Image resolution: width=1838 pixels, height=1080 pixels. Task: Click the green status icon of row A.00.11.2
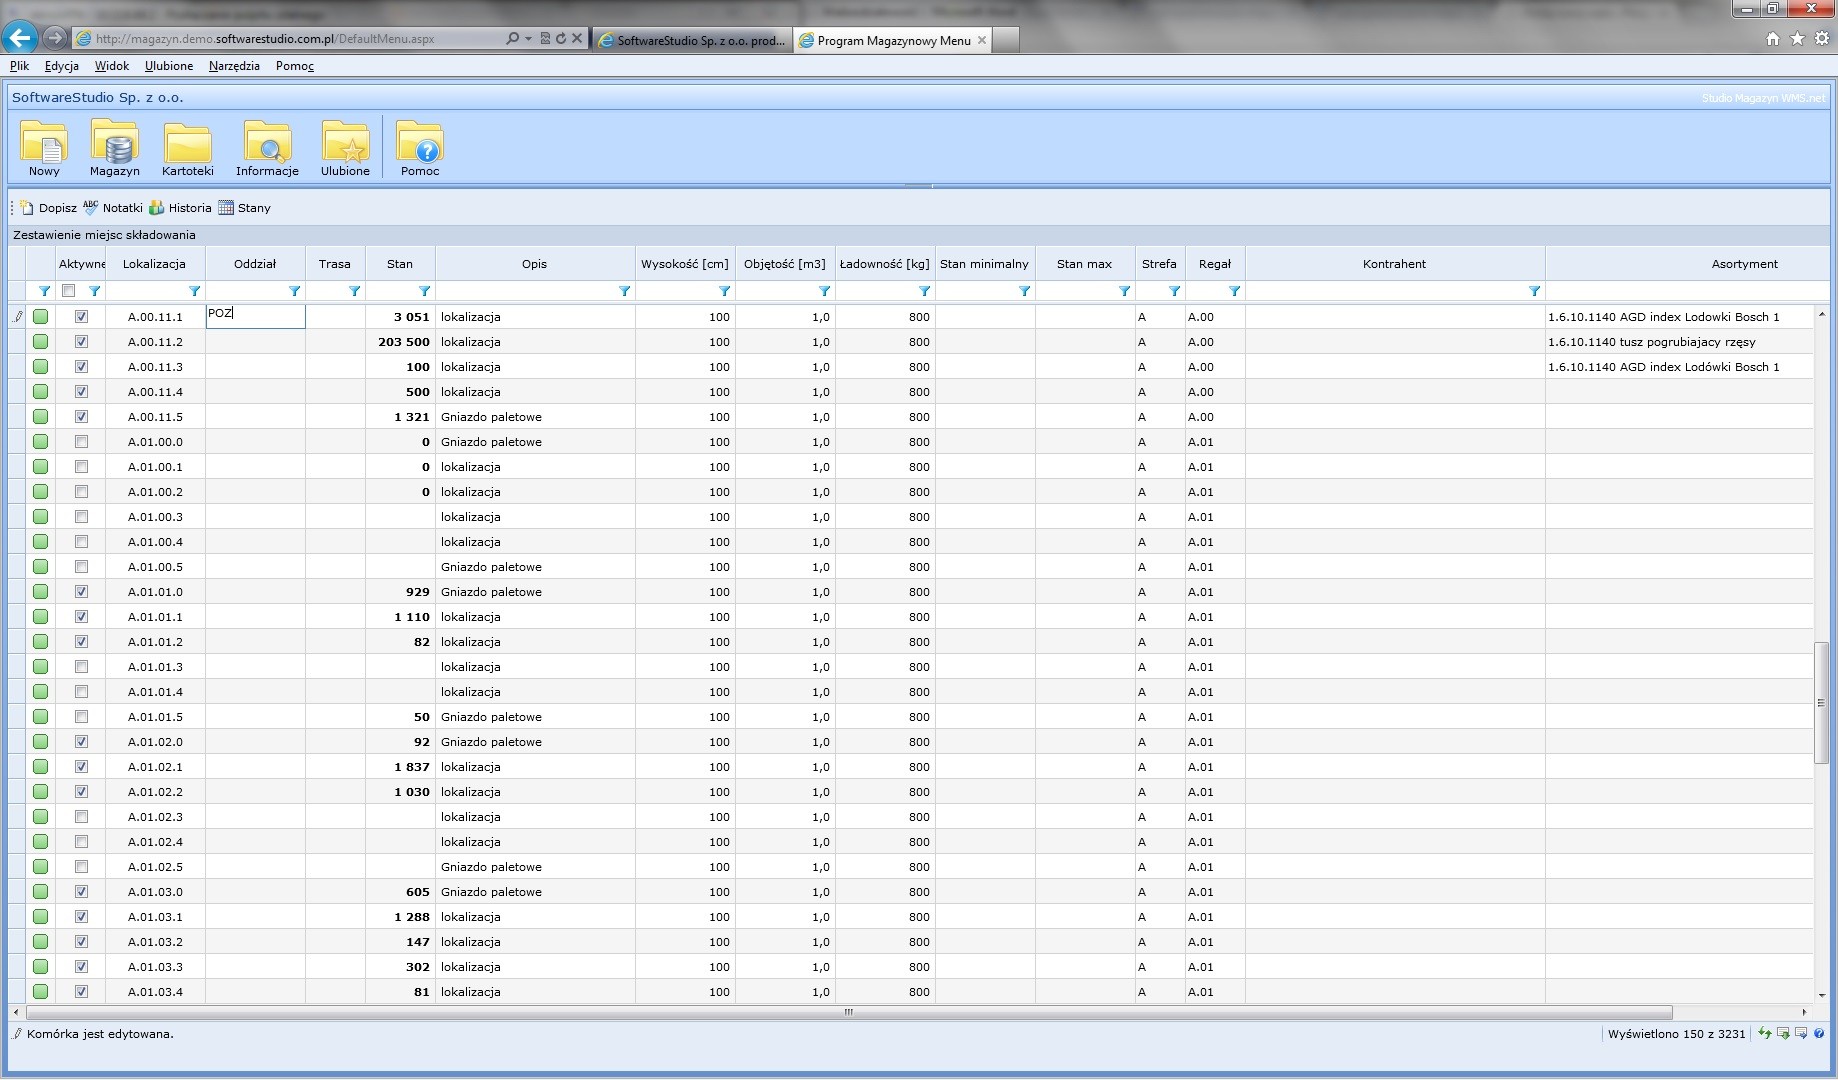tap(41, 342)
